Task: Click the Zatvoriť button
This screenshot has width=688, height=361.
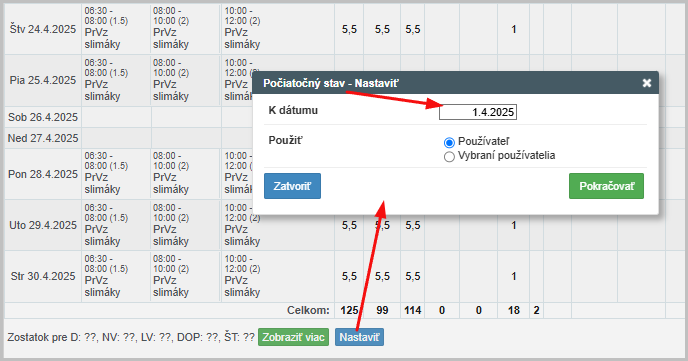Action: 292,186
